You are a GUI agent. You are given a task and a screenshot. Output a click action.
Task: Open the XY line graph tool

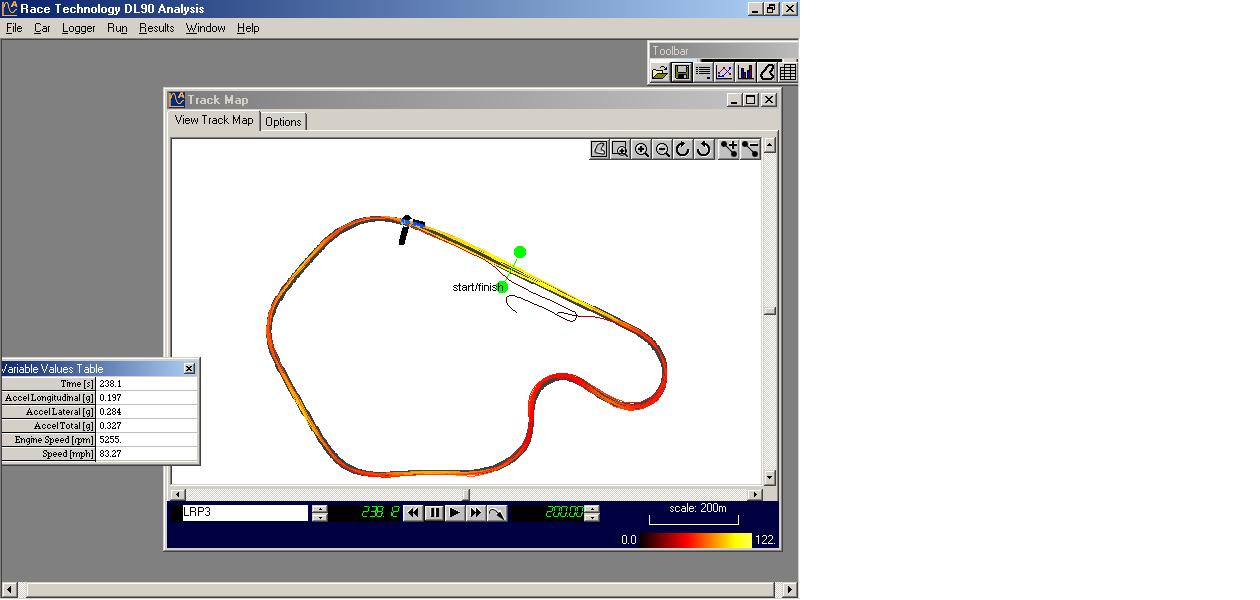[x=724, y=72]
